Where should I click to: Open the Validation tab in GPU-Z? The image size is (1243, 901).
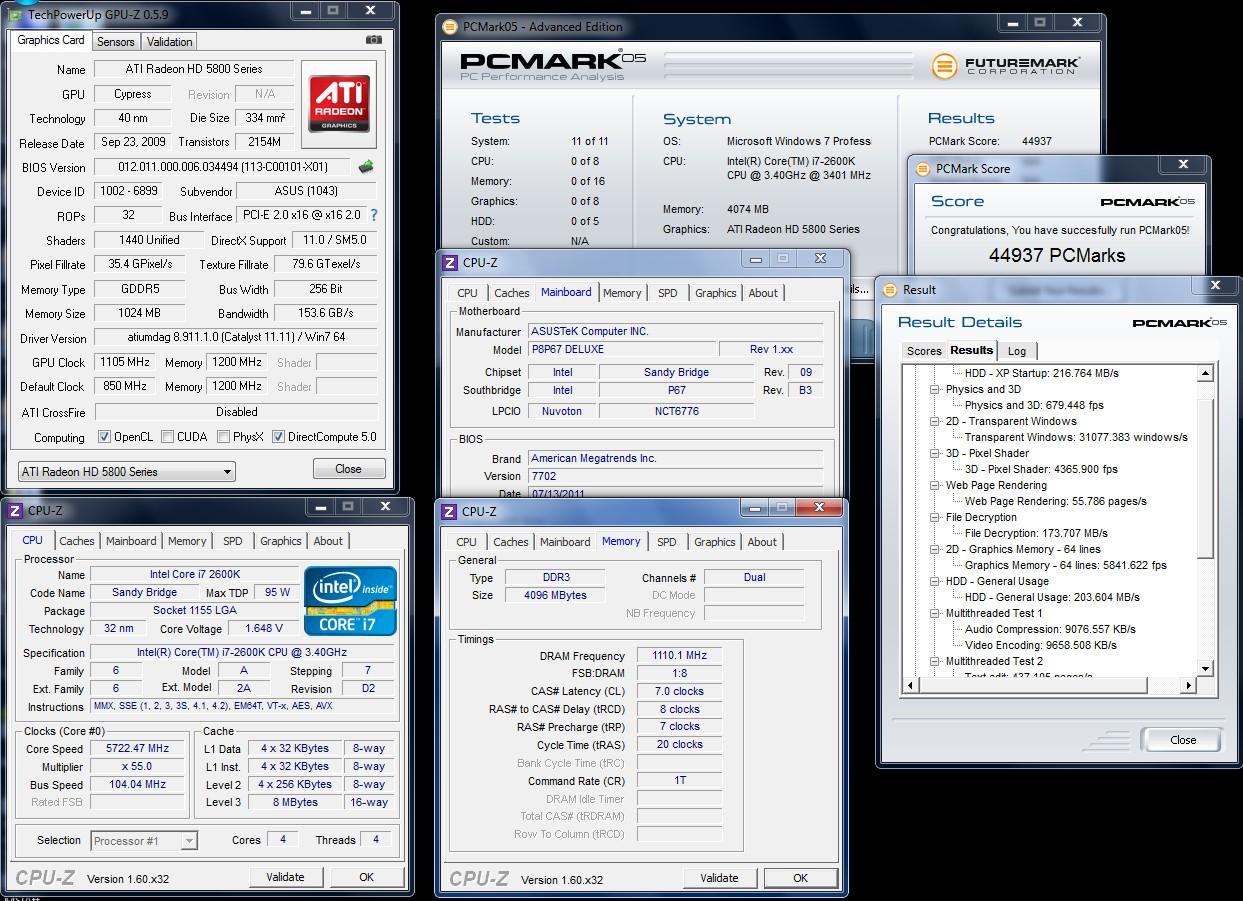[x=169, y=42]
